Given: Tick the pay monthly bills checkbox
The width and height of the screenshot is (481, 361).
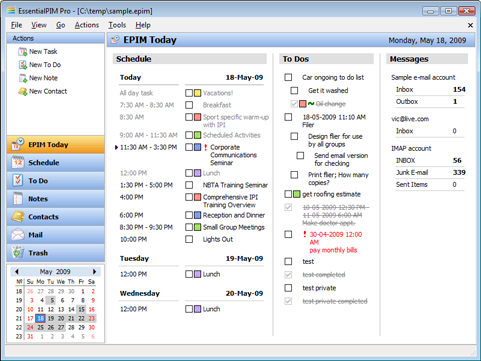Looking at the screenshot, I should click(288, 234).
